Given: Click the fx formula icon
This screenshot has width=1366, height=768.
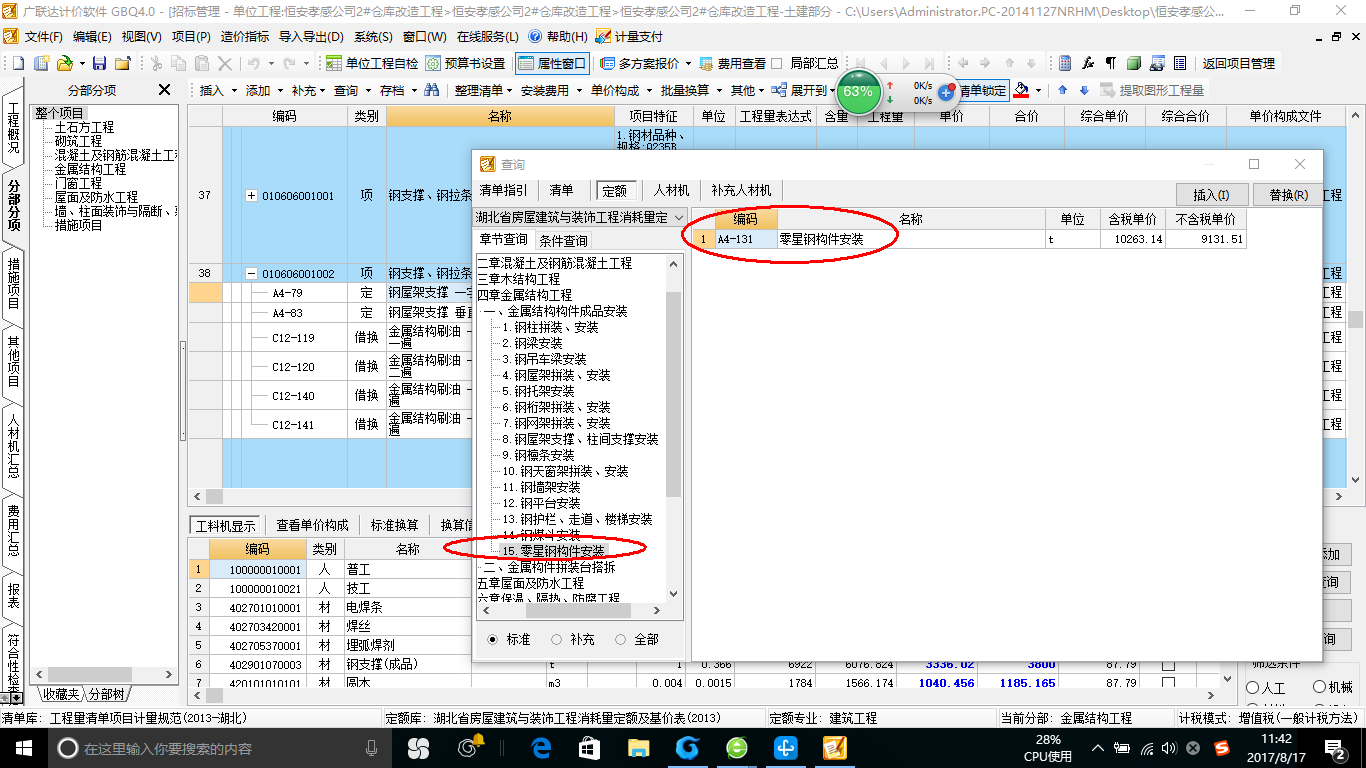Looking at the screenshot, I should (x=1088, y=63).
